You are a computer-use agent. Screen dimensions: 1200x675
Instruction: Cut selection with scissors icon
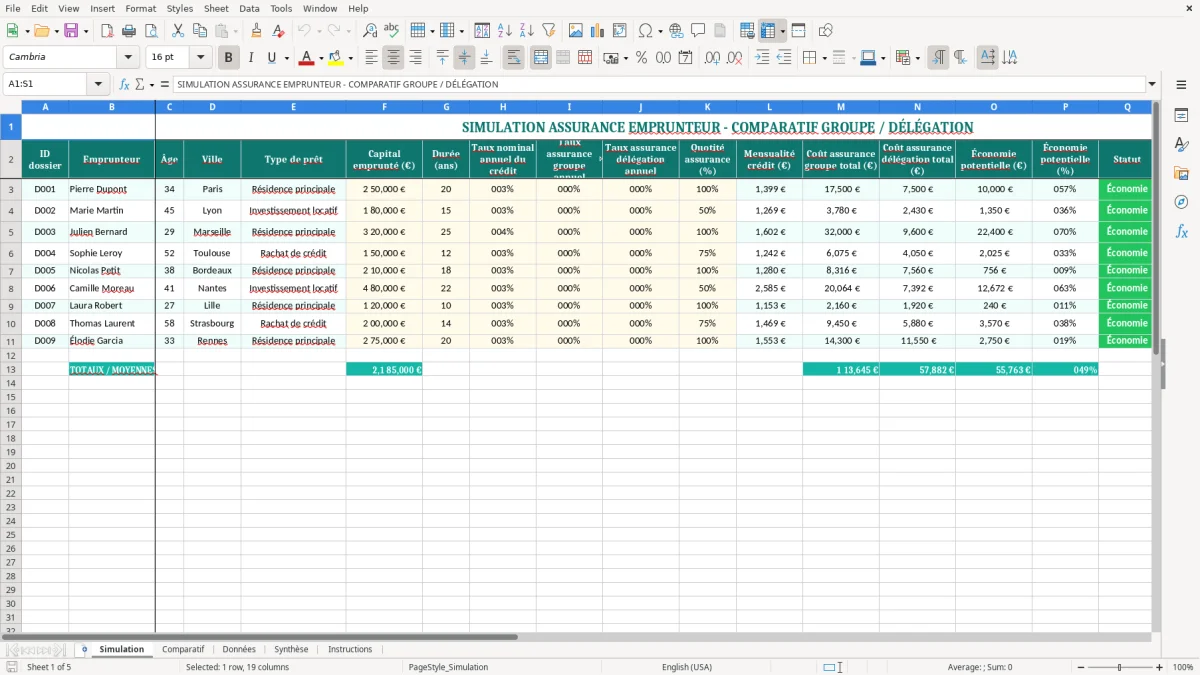pos(178,31)
